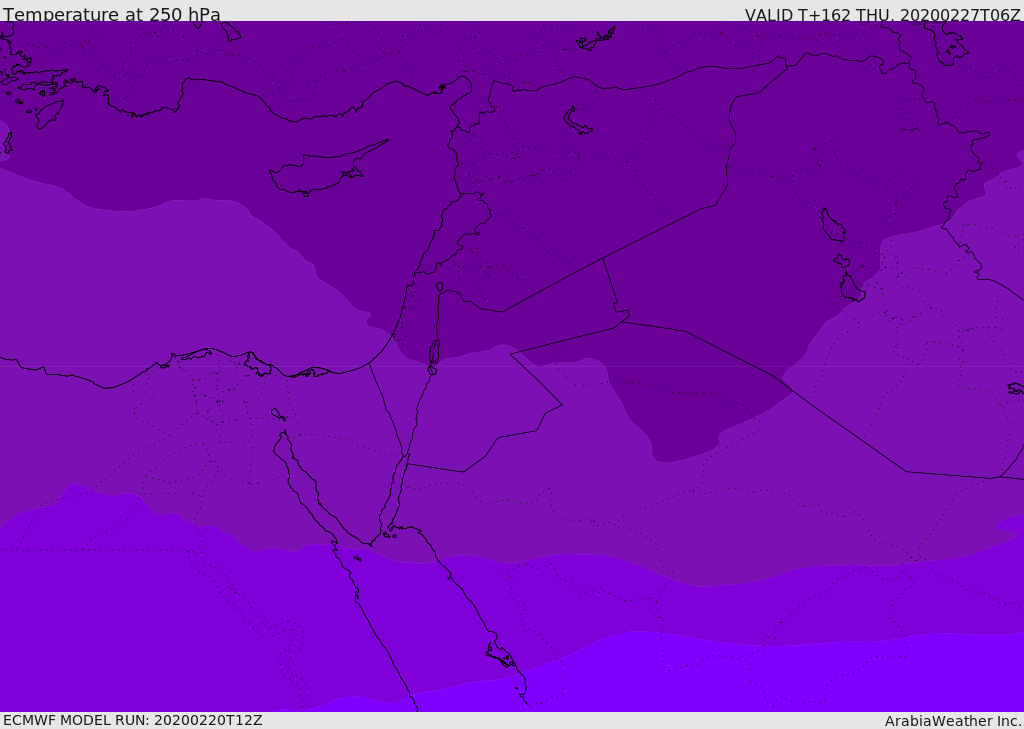
Task: Click the 'ArabiaWeather Inc' credit text
Action: pos(952,721)
